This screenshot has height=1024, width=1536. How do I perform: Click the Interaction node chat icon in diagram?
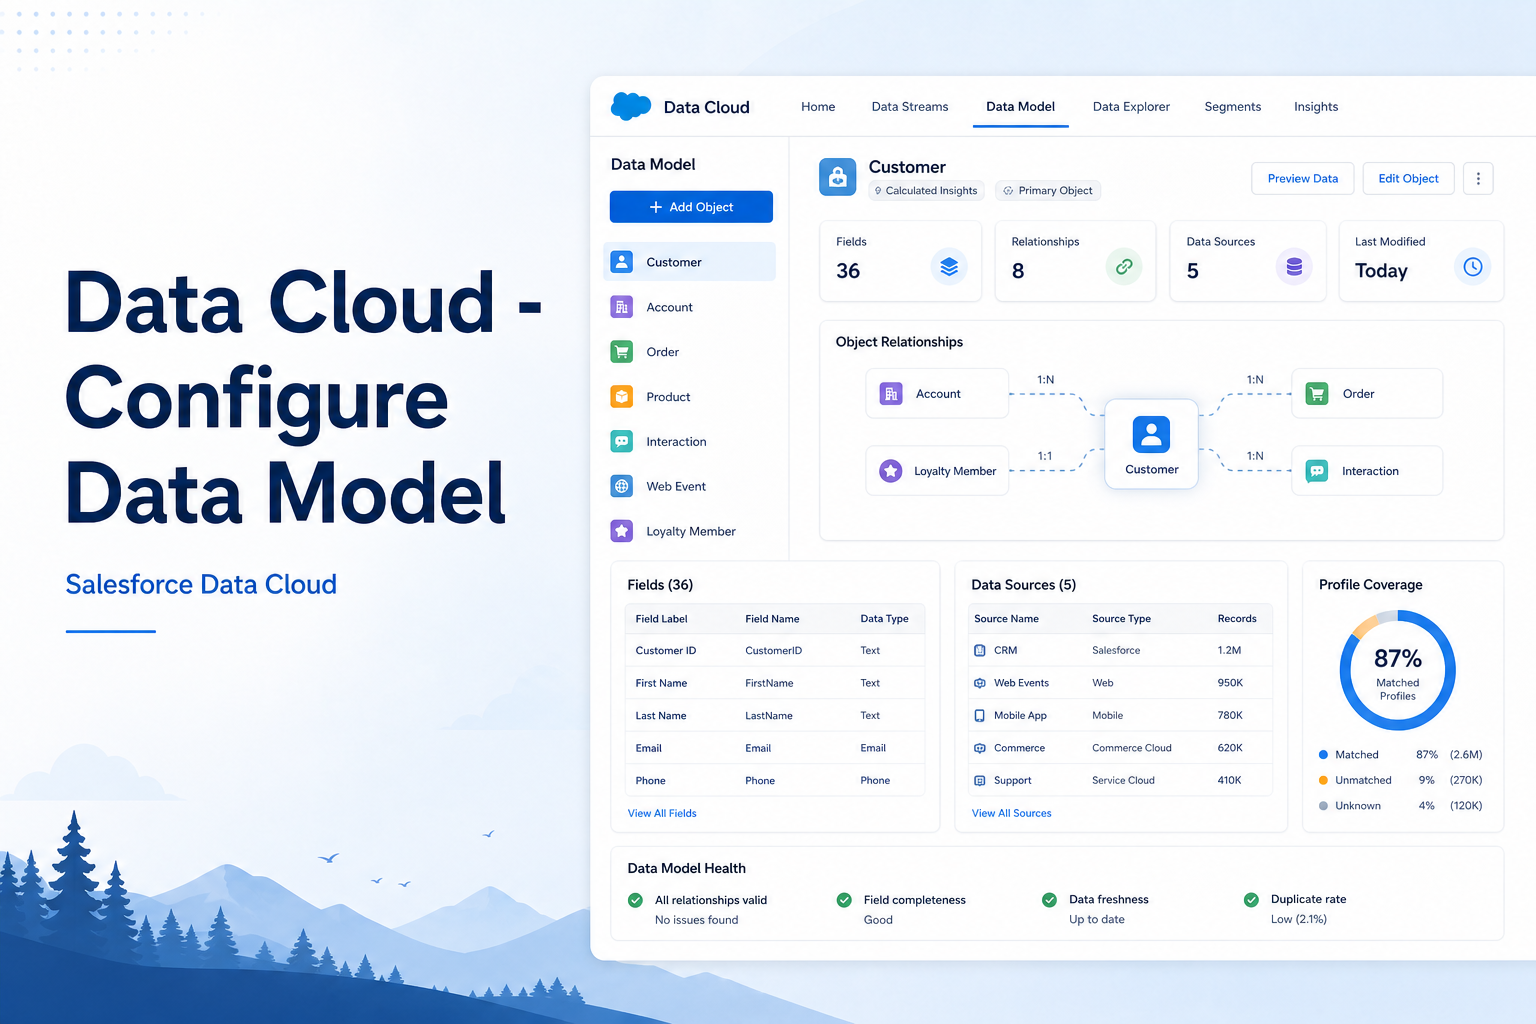pos(1318,471)
